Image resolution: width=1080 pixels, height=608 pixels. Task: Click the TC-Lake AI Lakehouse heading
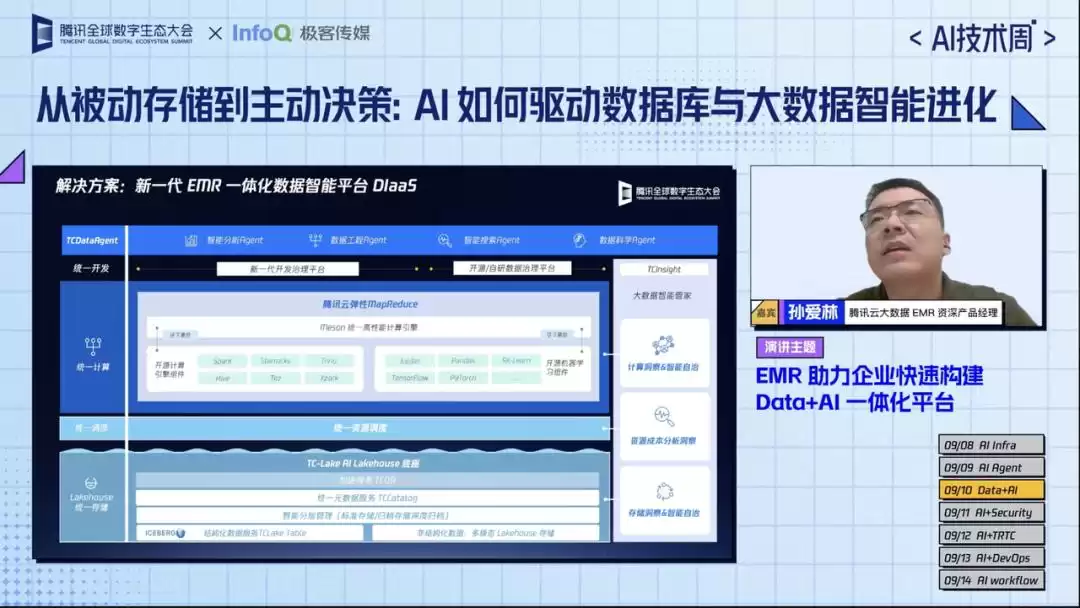[363, 463]
